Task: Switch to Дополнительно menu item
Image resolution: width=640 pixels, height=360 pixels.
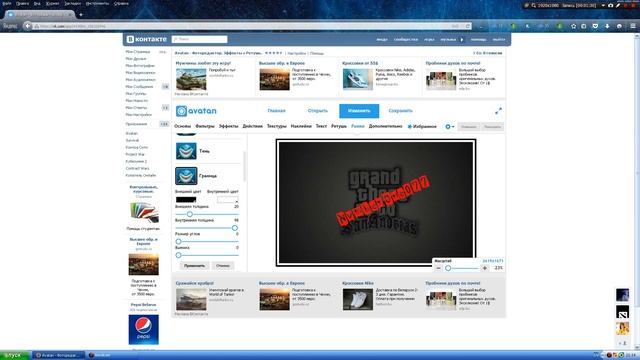Action: click(385, 127)
